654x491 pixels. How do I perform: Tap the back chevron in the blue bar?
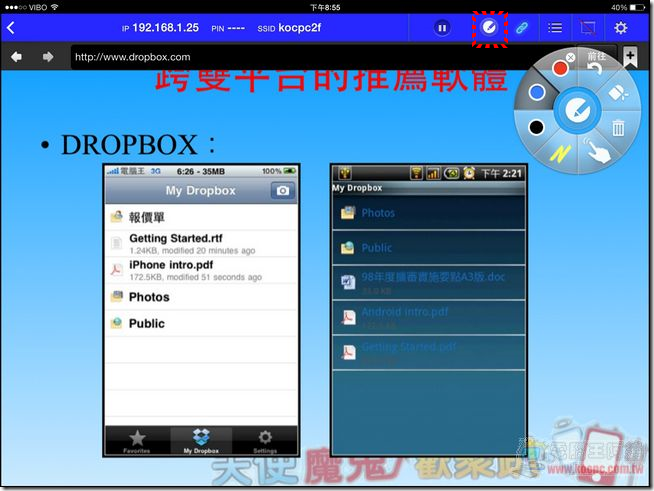(11, 28)
